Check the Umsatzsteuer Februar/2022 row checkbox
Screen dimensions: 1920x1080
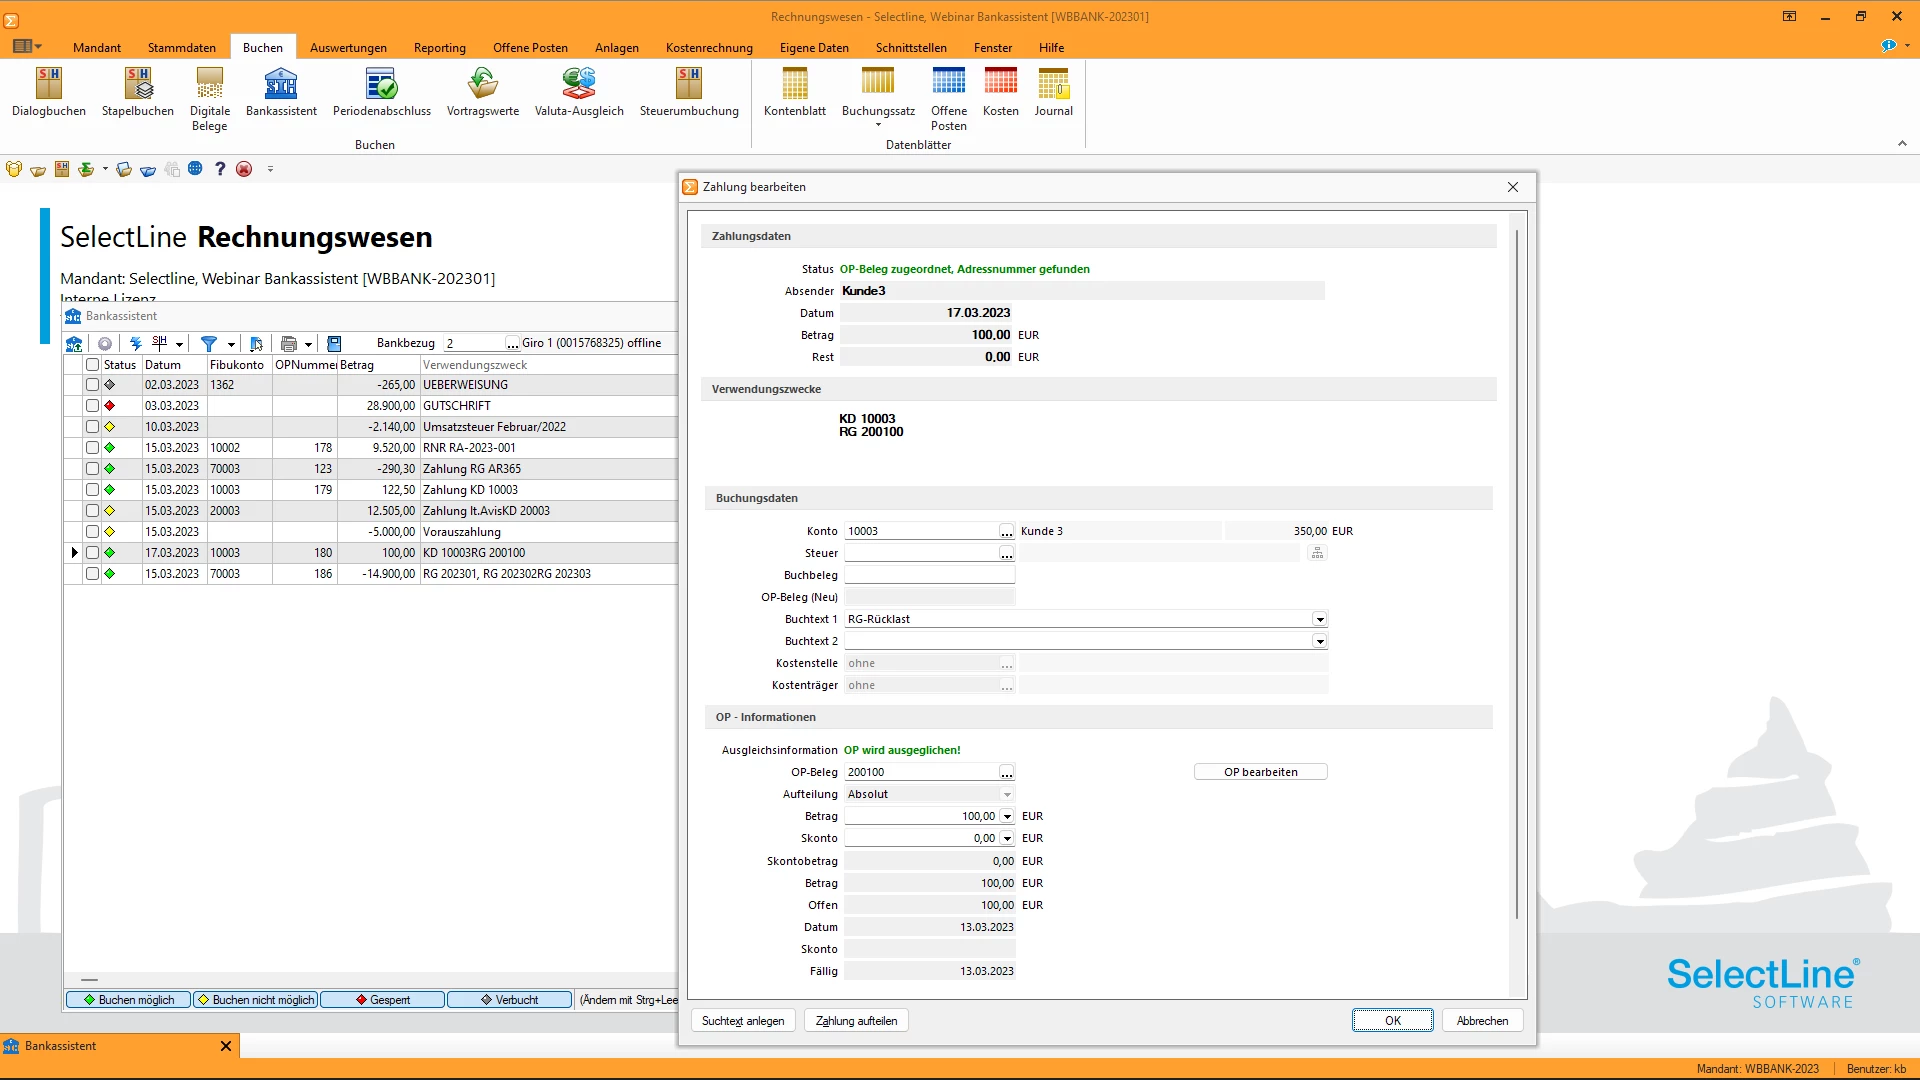pyautogui.click(x=92, y=427)
